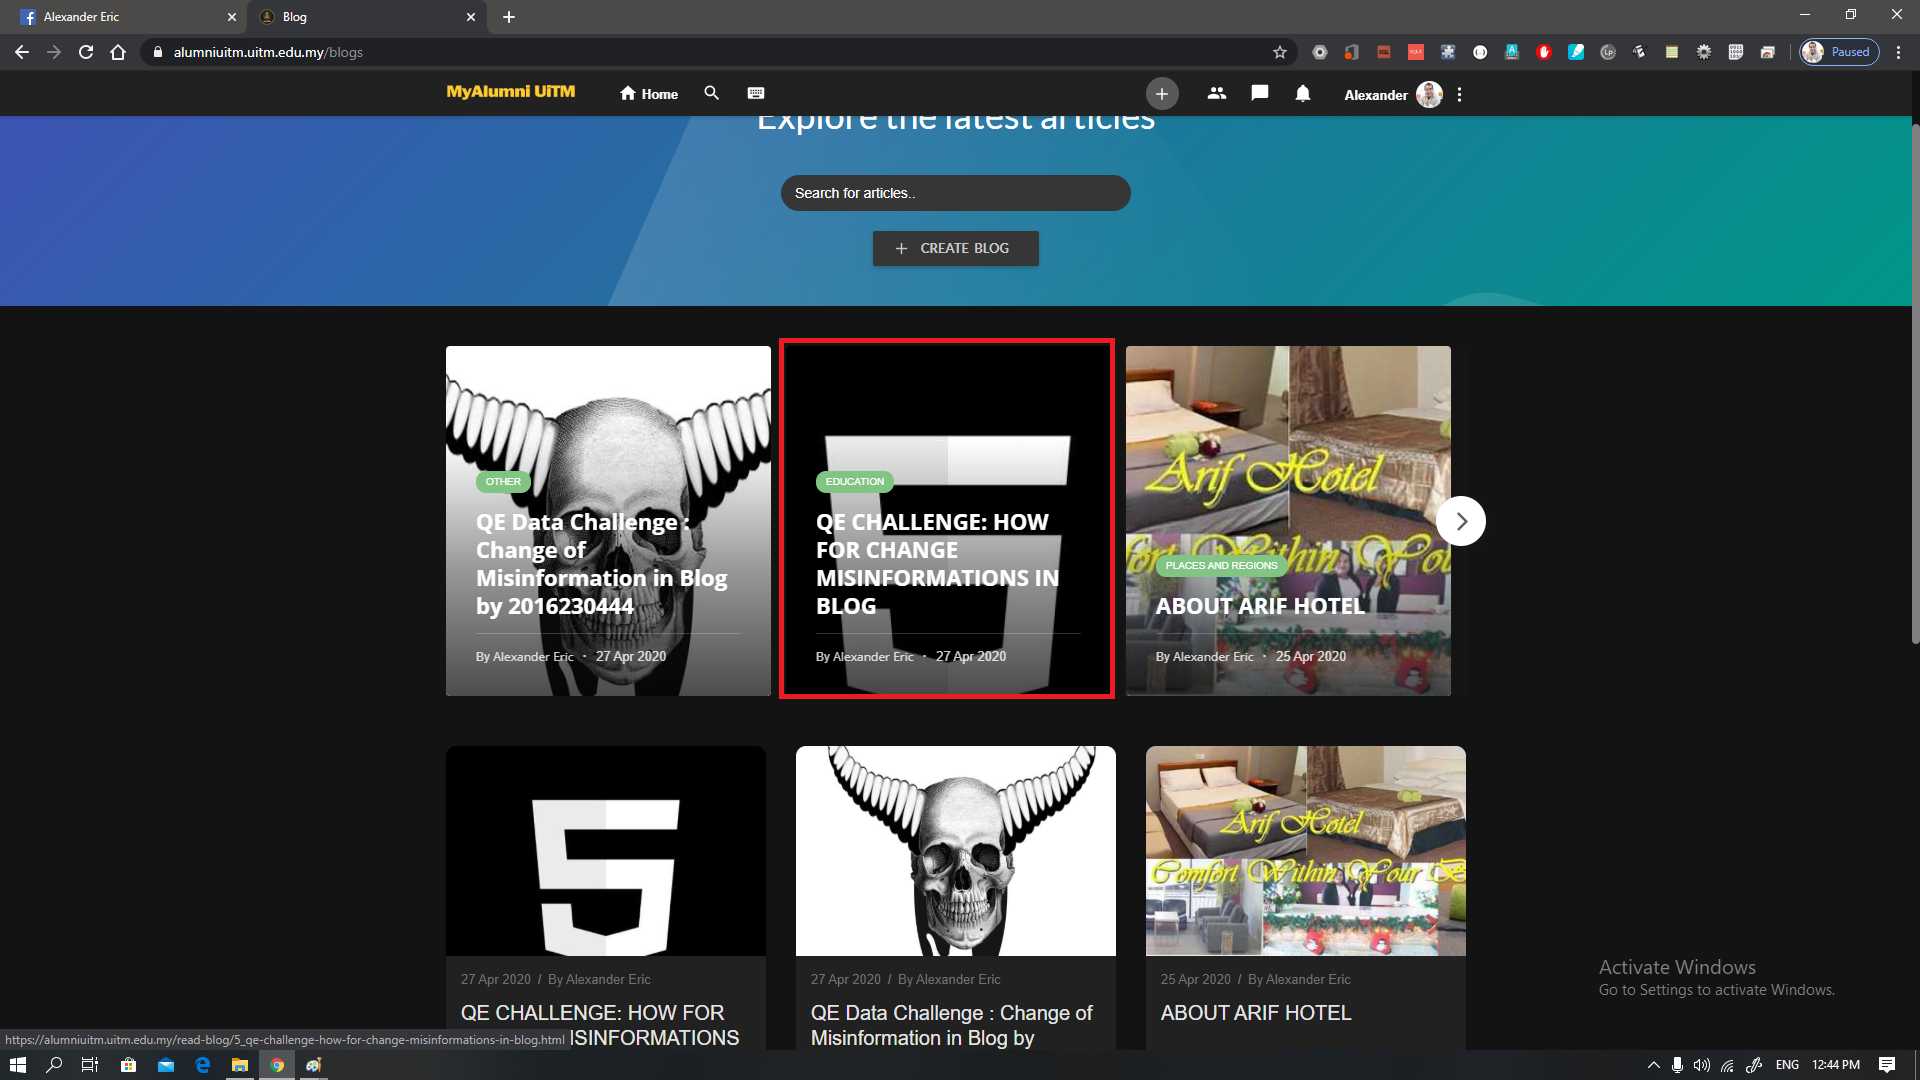
Task: Click the keyboard icon in navbar
Action: [756, 93]
